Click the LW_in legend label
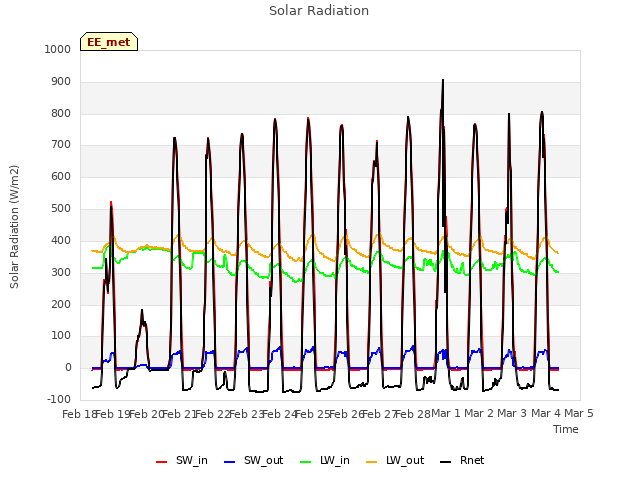Viewport: 640px width, 480px height. 335,460
